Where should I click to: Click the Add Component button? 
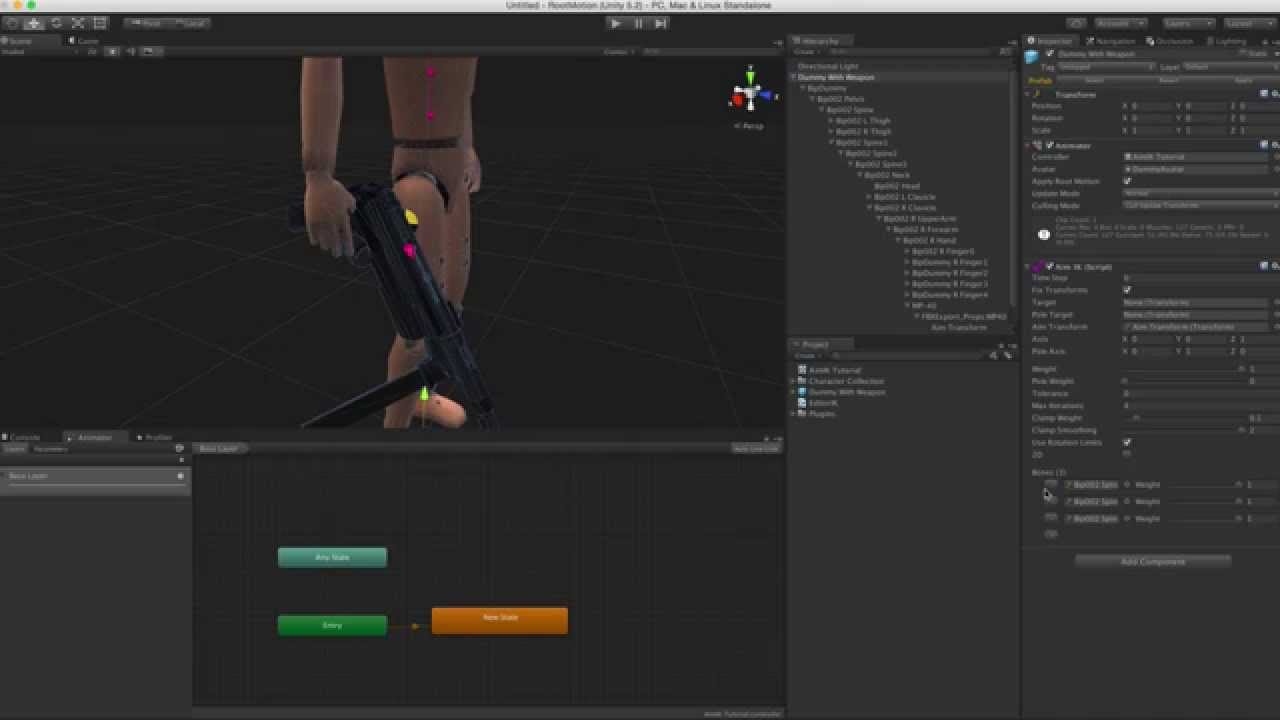point(1152,562)
